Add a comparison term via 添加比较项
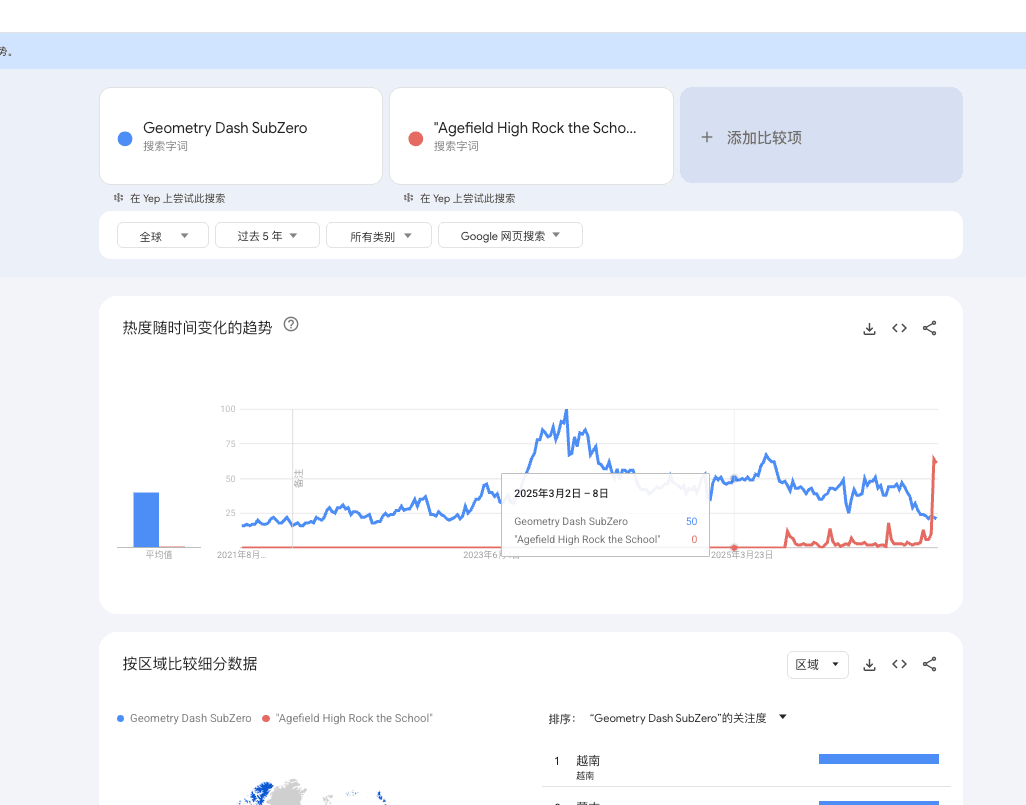The width and height of the screenshot is (1026, 805). point(821,135)
